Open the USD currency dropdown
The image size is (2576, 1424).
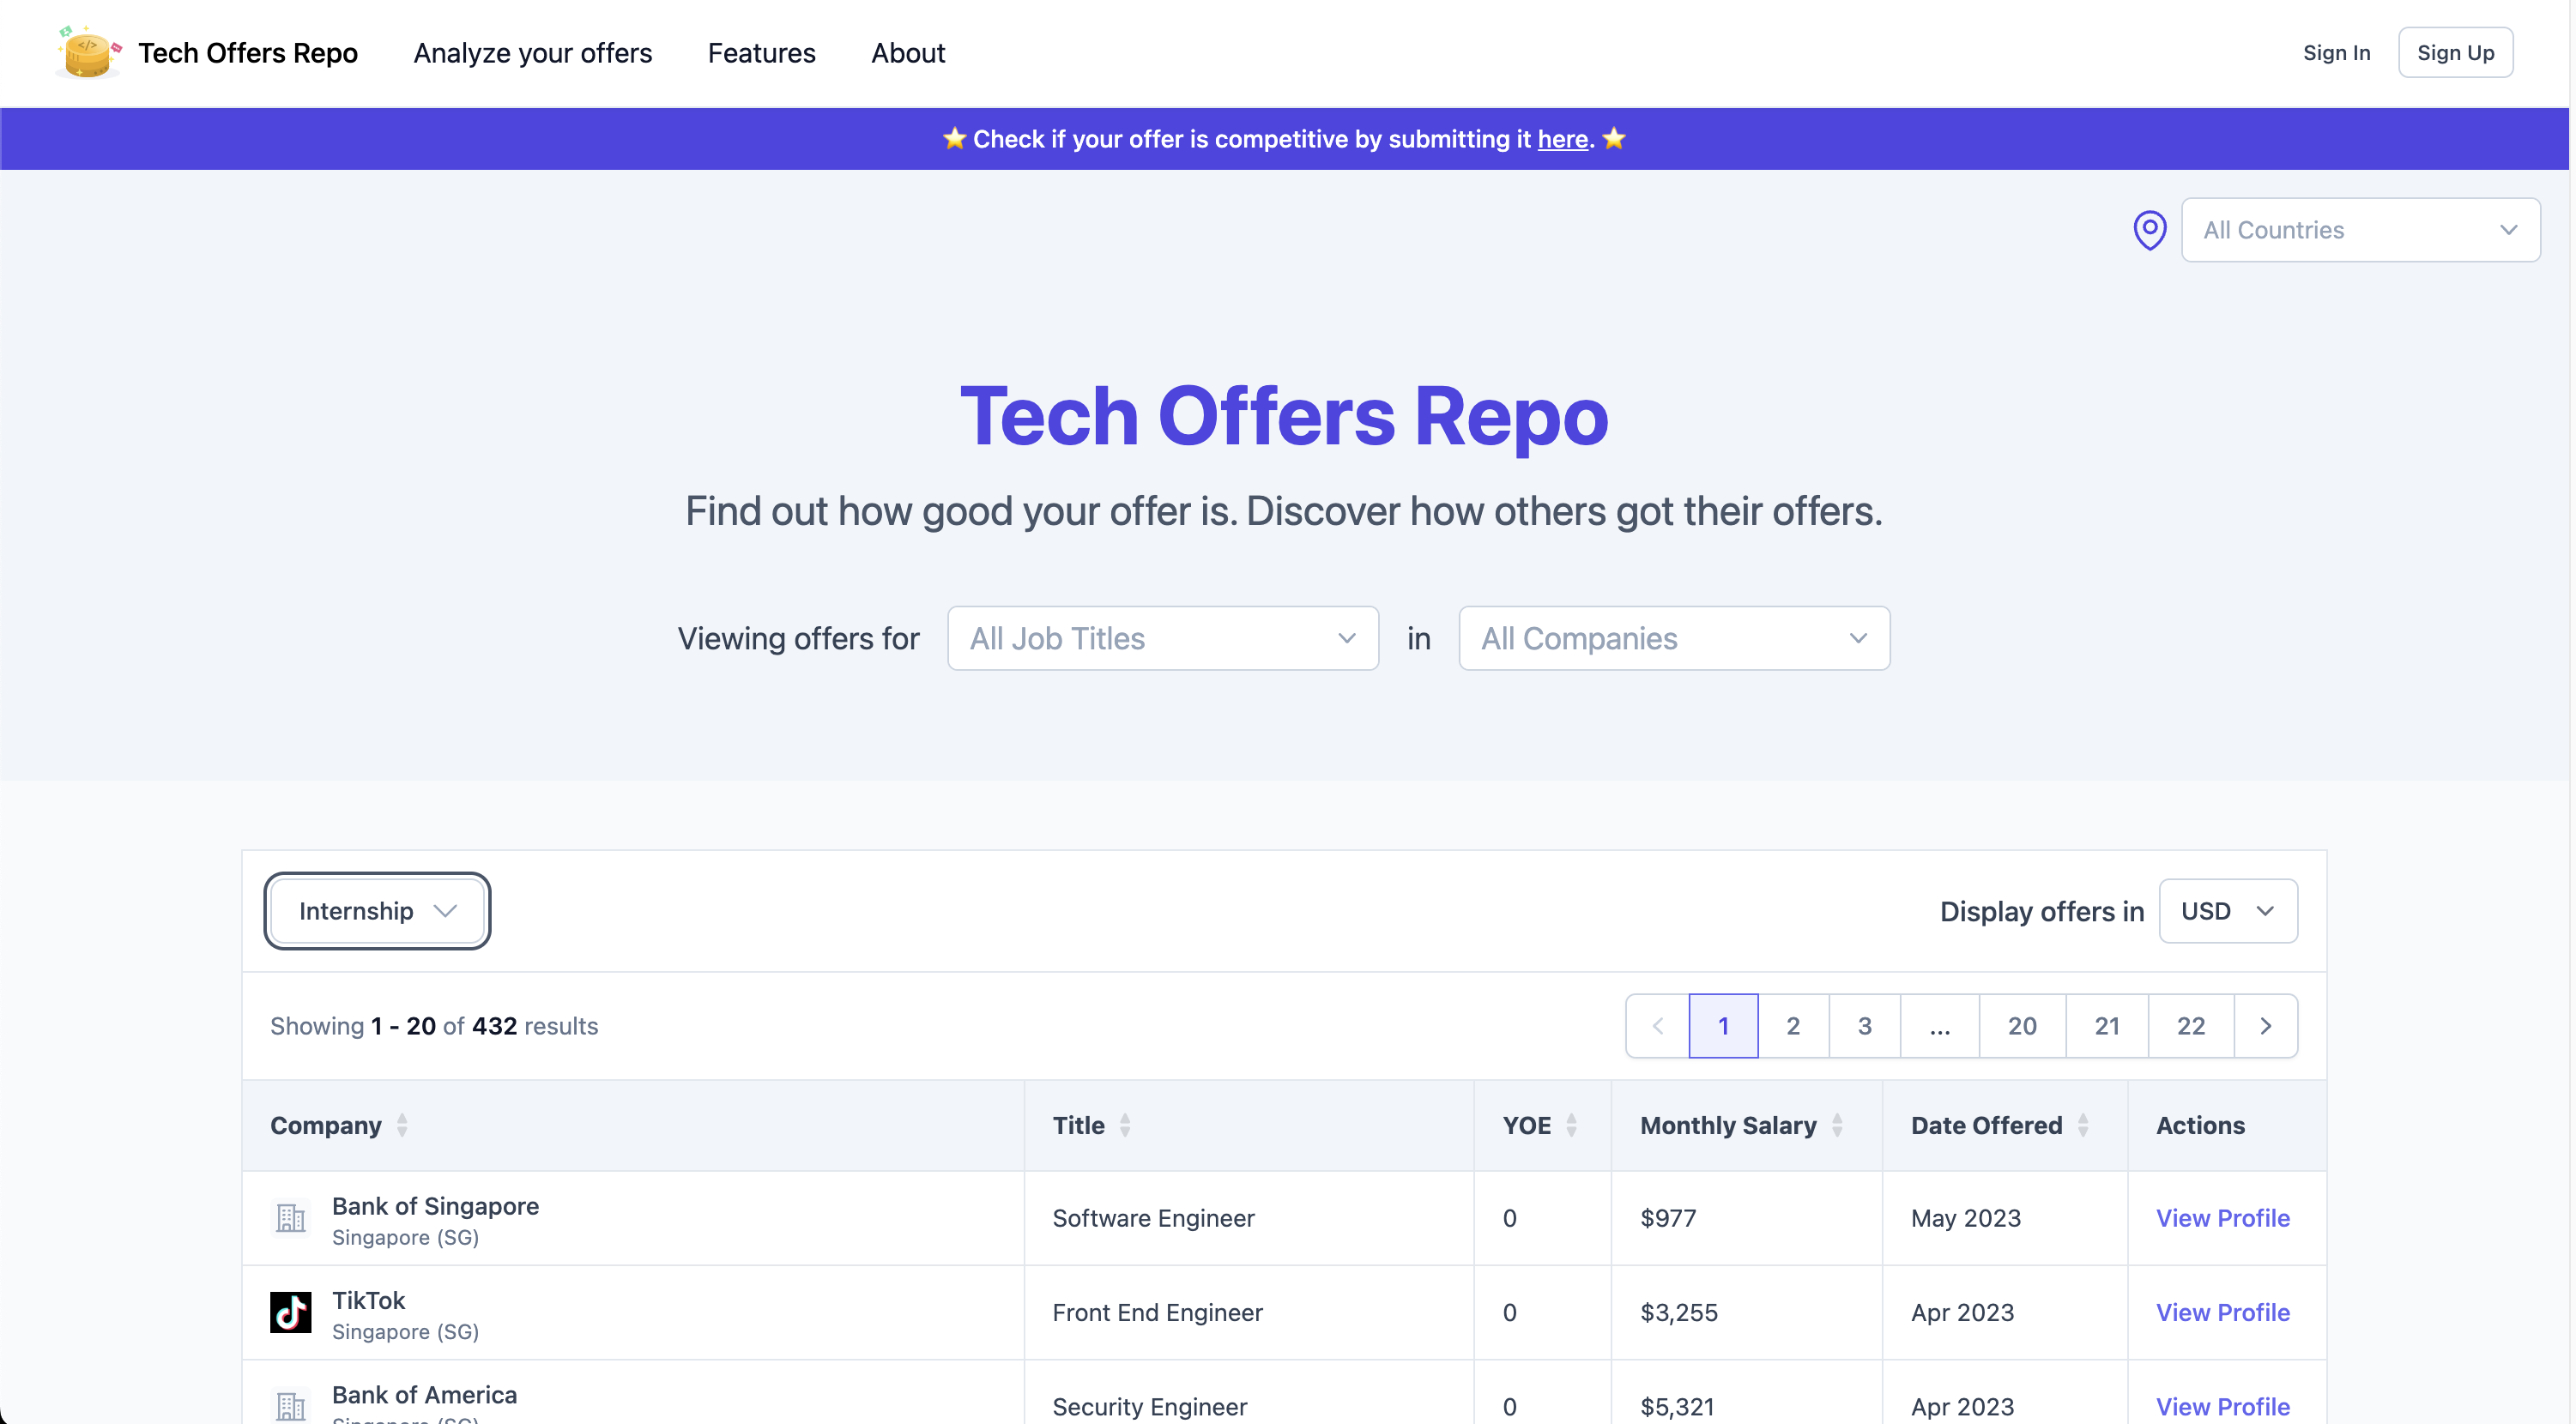[x=2228, y=911]
